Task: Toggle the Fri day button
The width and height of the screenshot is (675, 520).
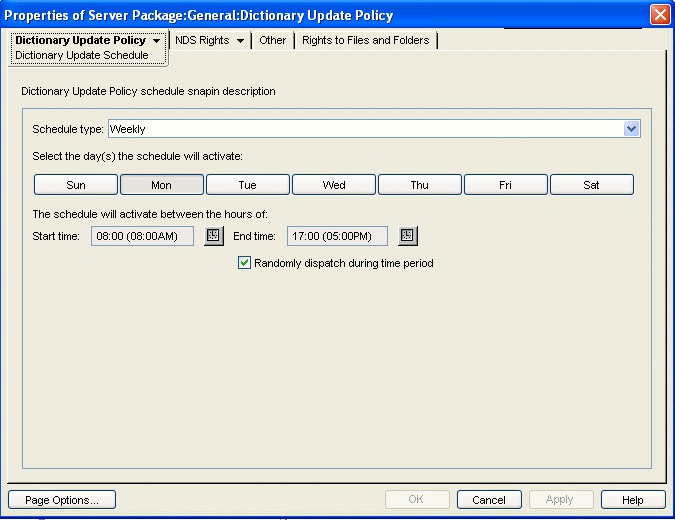Action: (506, 185)
